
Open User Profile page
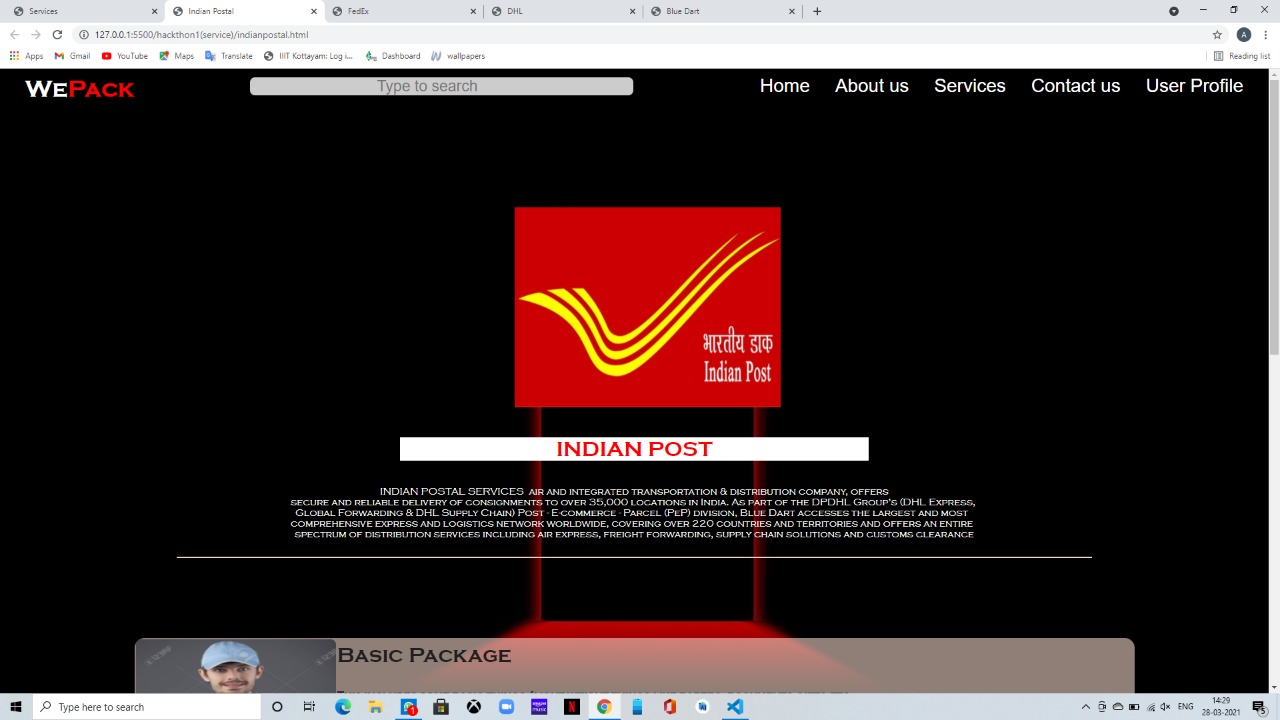(x=1194, y=86)
